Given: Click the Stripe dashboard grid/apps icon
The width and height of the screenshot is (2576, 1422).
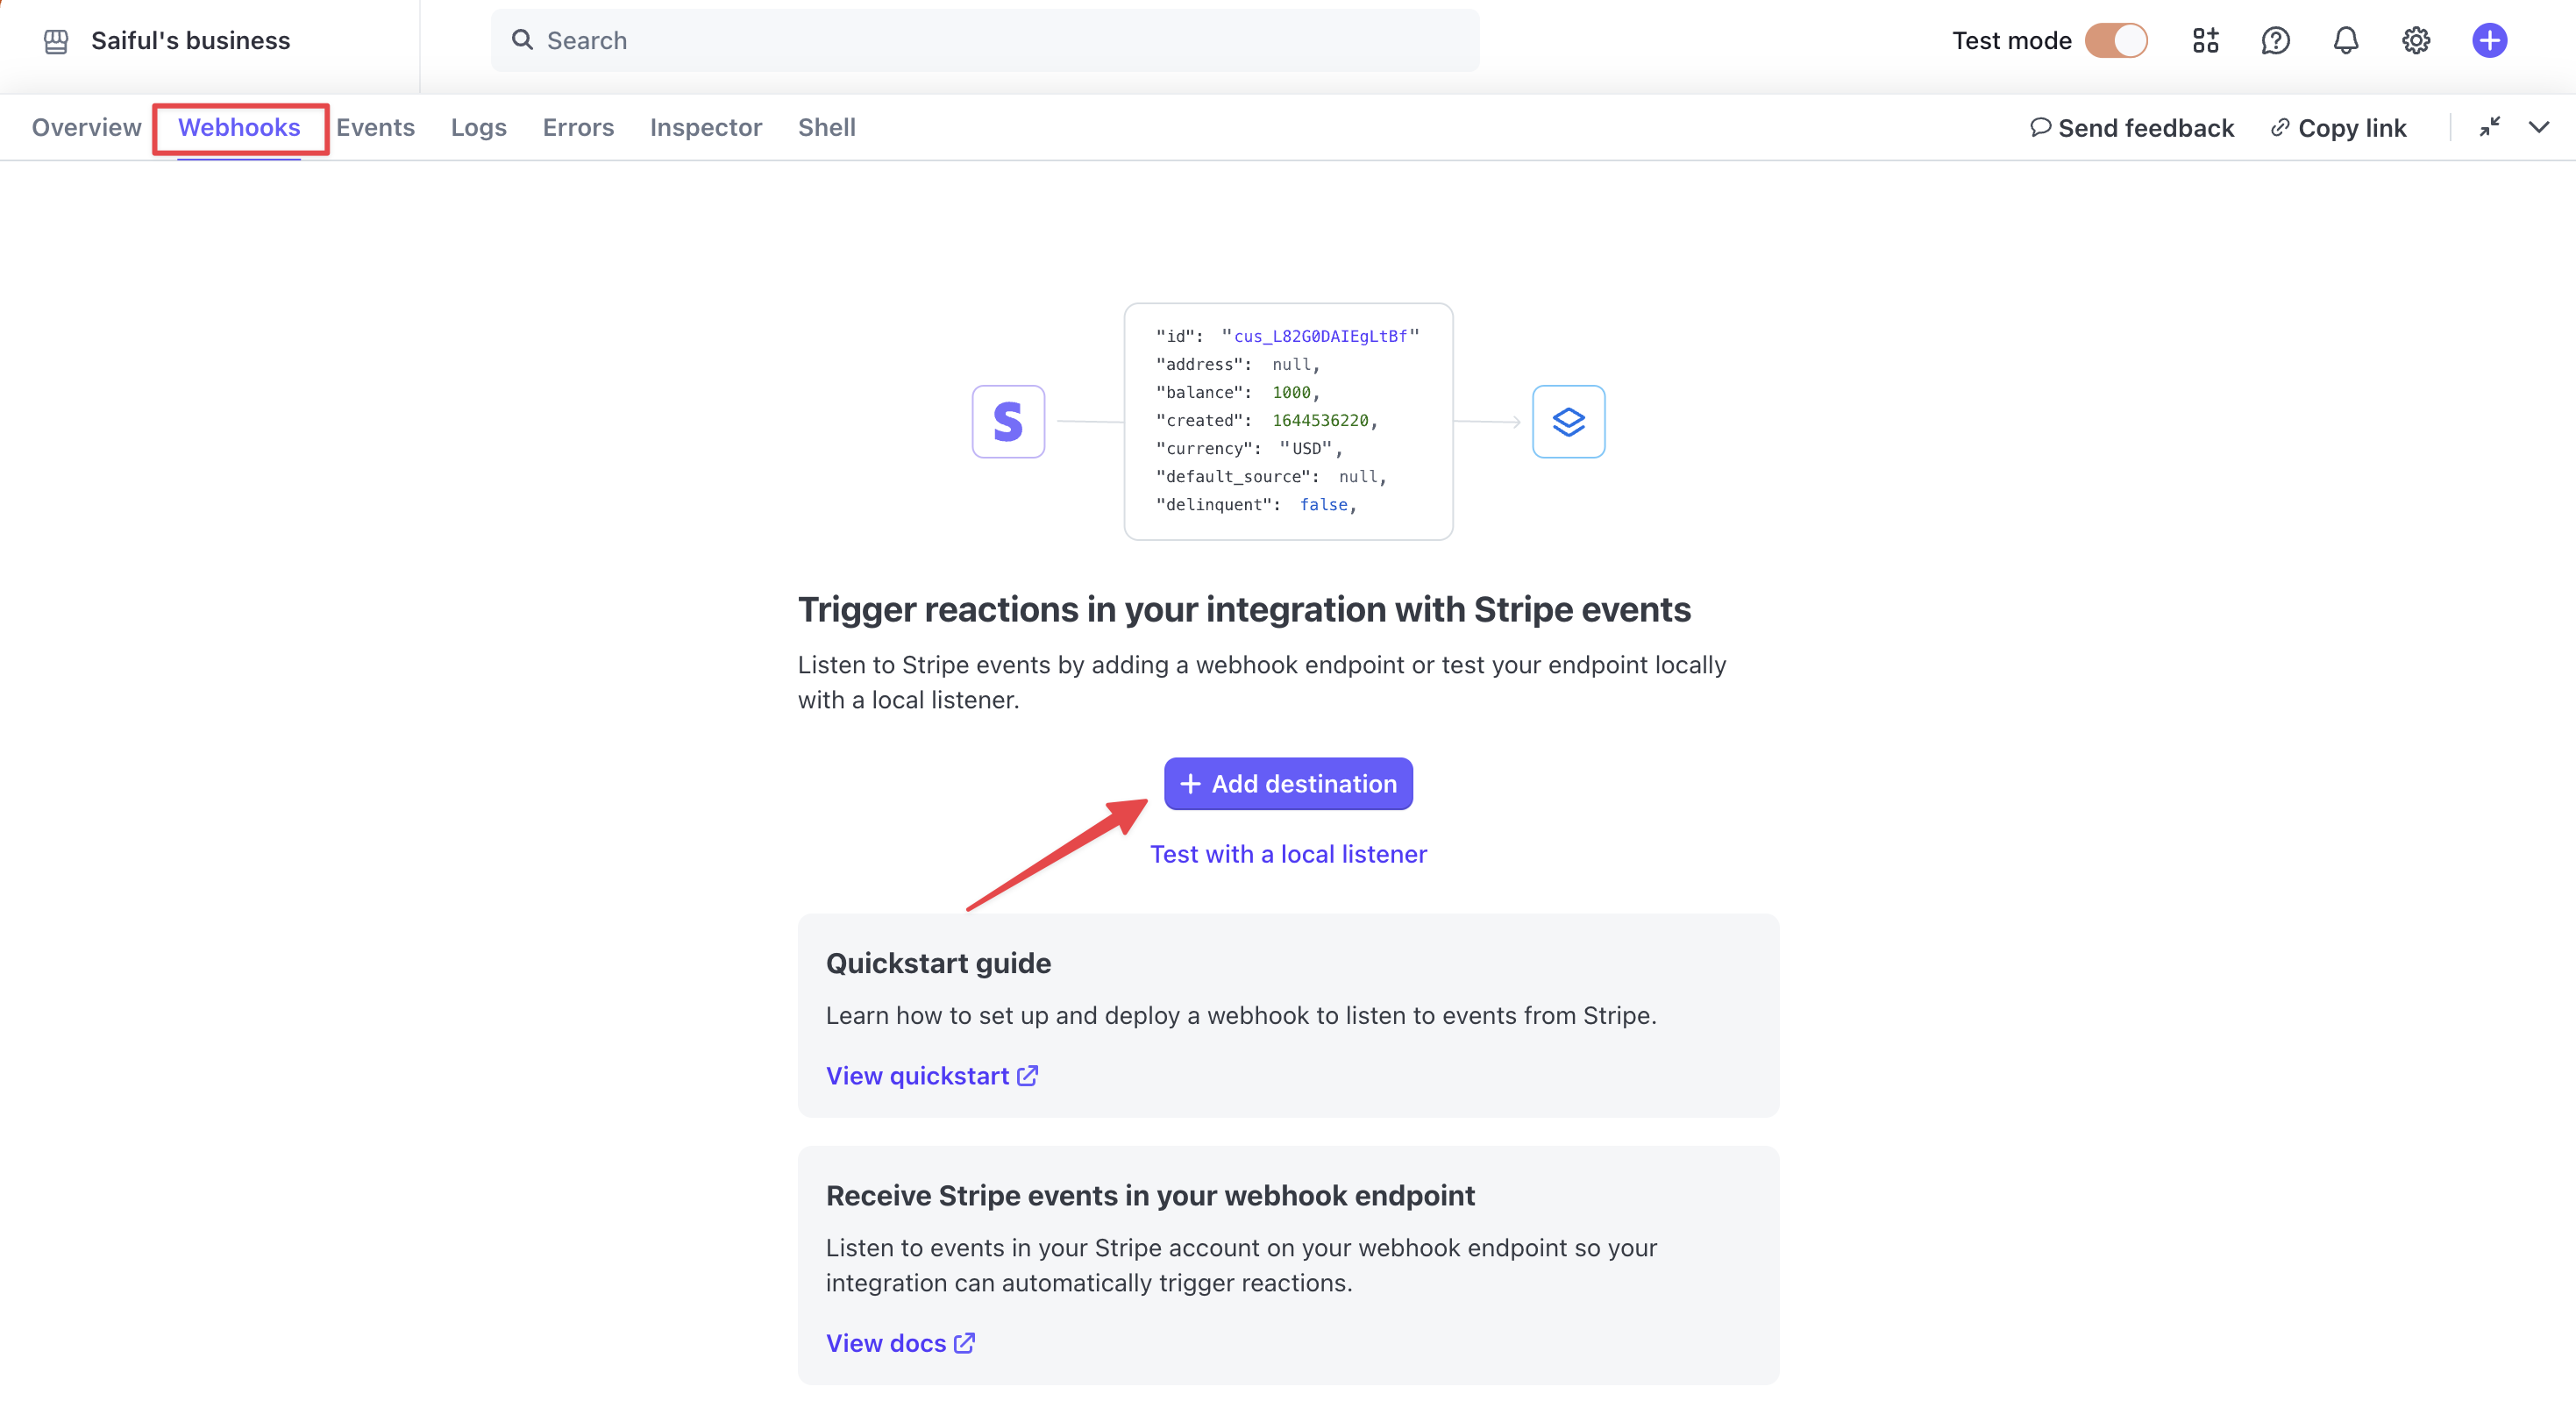Looking at the screenshot, I should [x=2207, y=39].
